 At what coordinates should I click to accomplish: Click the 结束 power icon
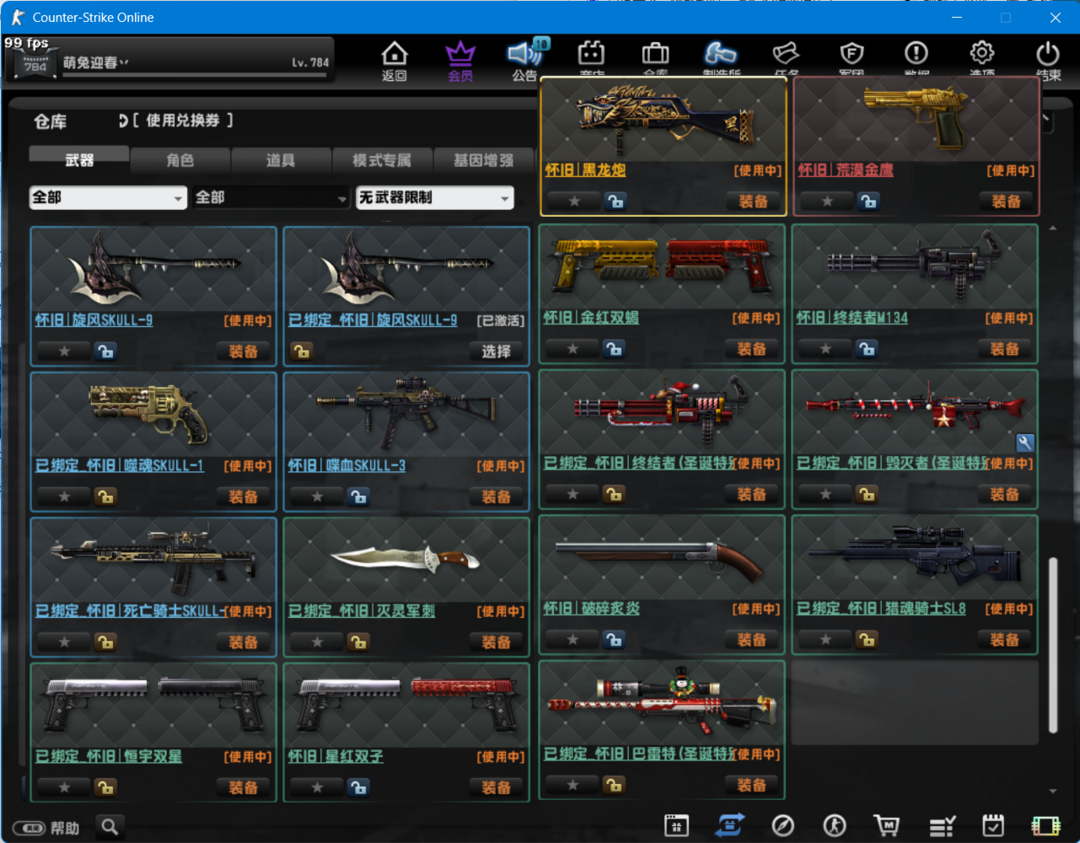(x=1048, y=54)
